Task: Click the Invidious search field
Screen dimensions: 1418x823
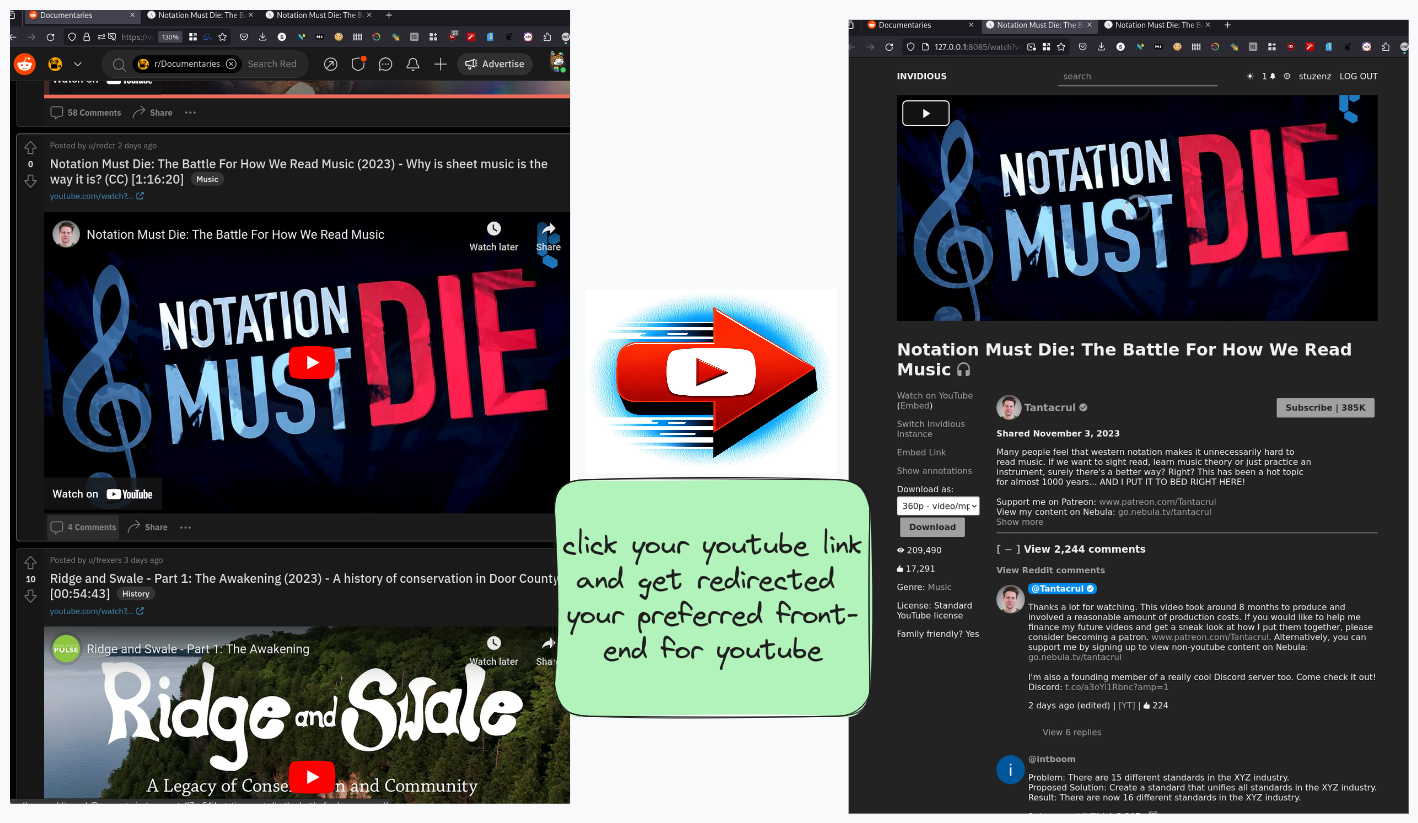Action: 1137,77
